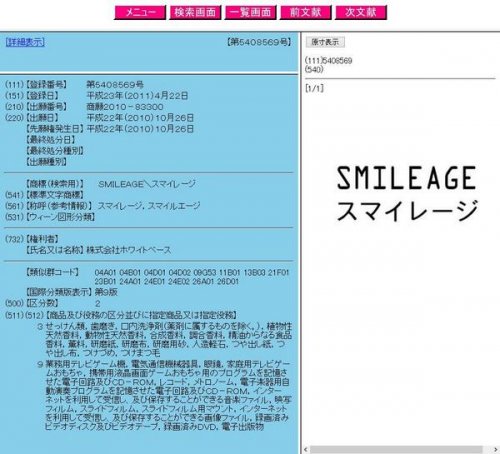Click the code 04A01 in similar group codes
The width and height of the screenshot is (500, 454).
[x=105, y=273]
